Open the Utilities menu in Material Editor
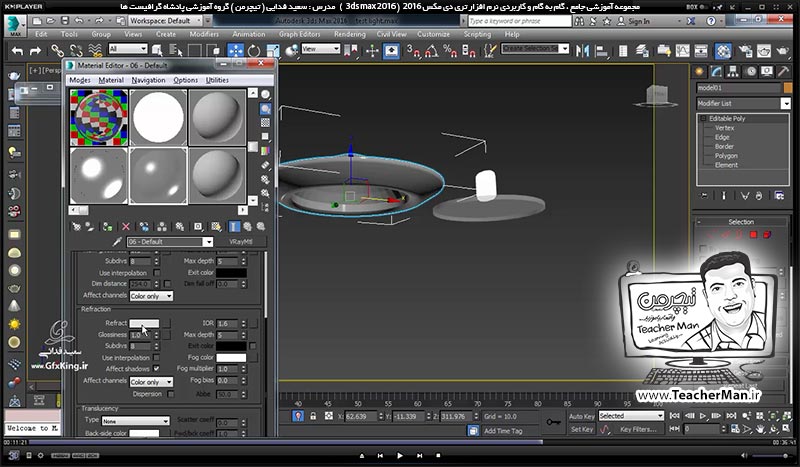800x467 pixels. coord(217,80)
